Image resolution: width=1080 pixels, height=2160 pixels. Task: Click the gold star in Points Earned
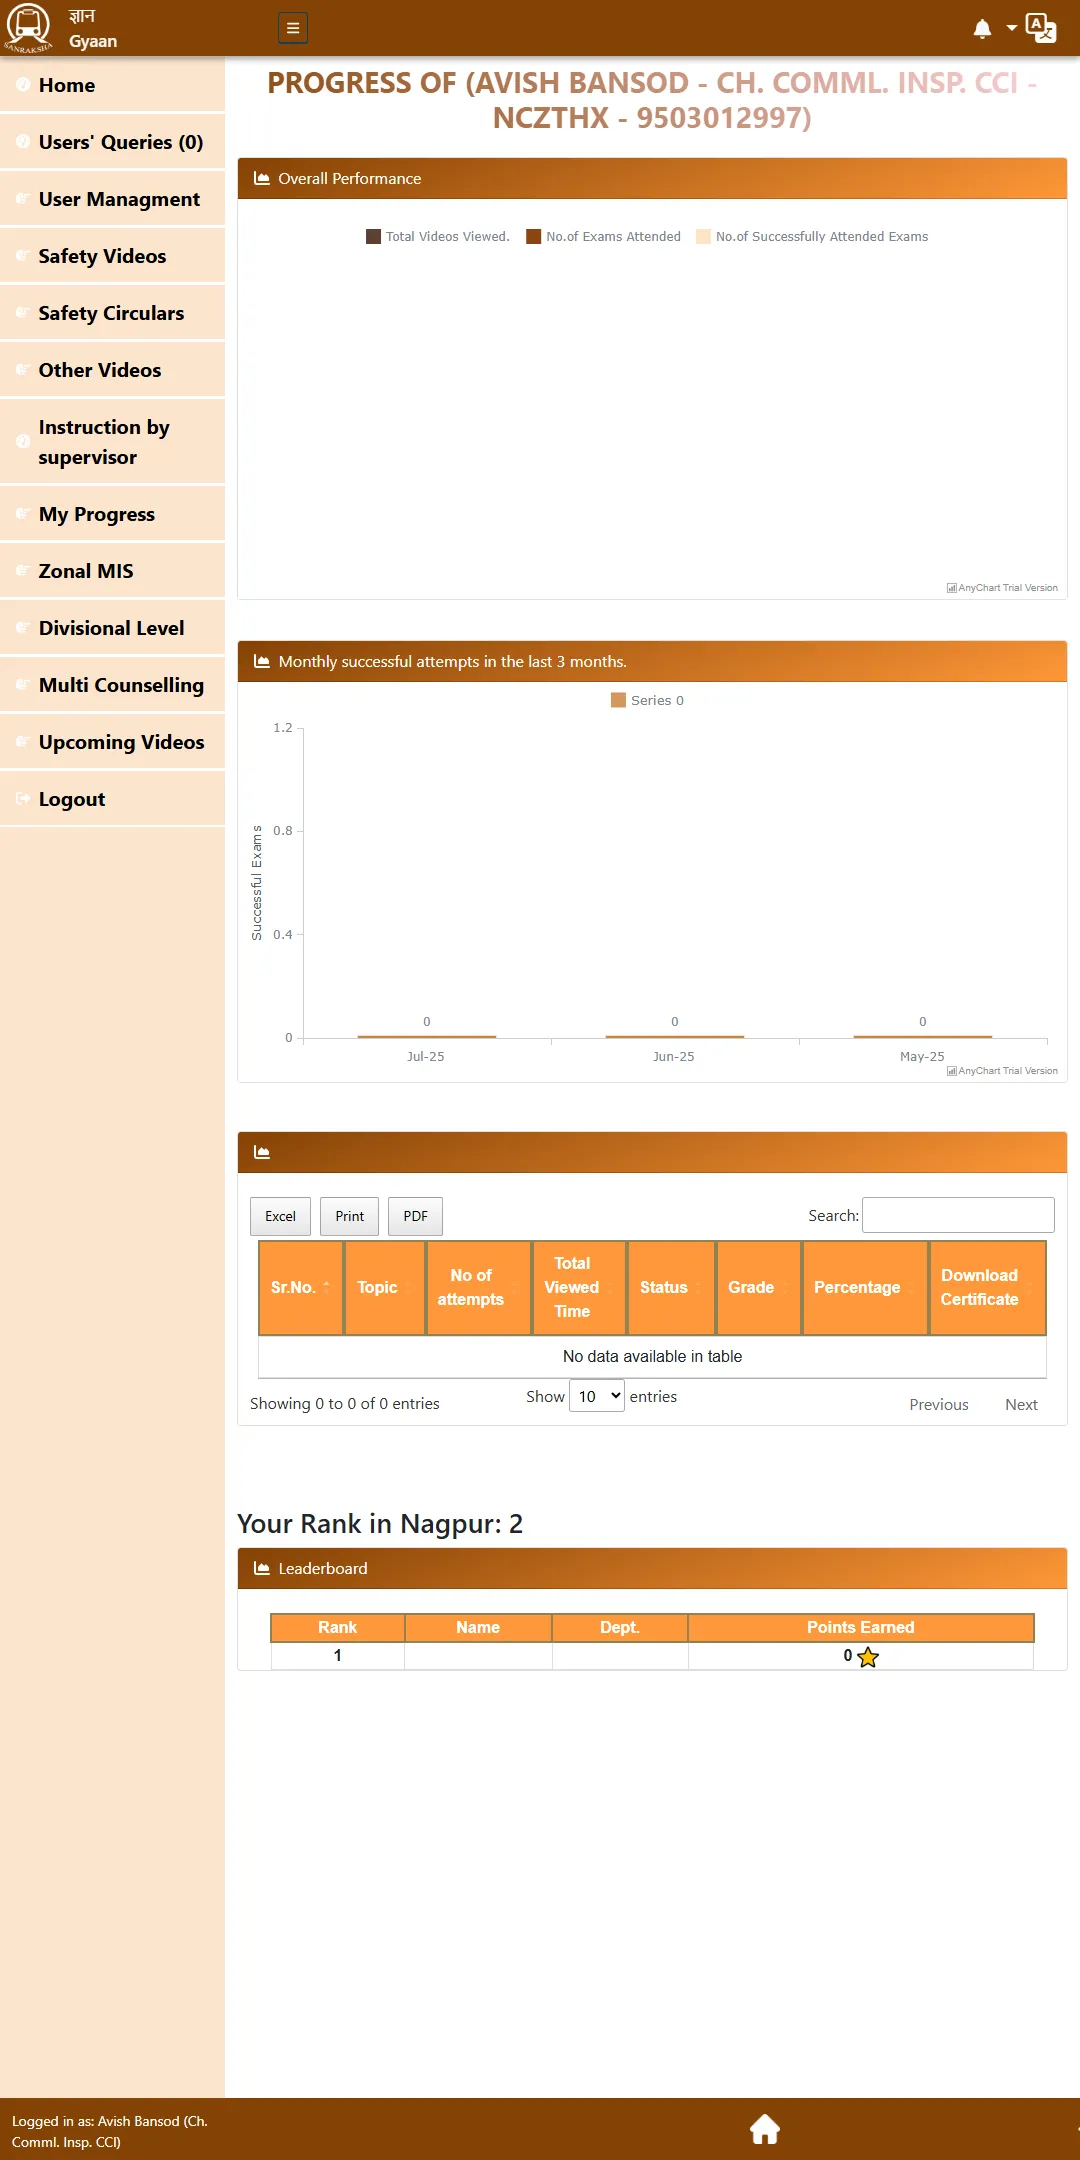point(868,1657)
